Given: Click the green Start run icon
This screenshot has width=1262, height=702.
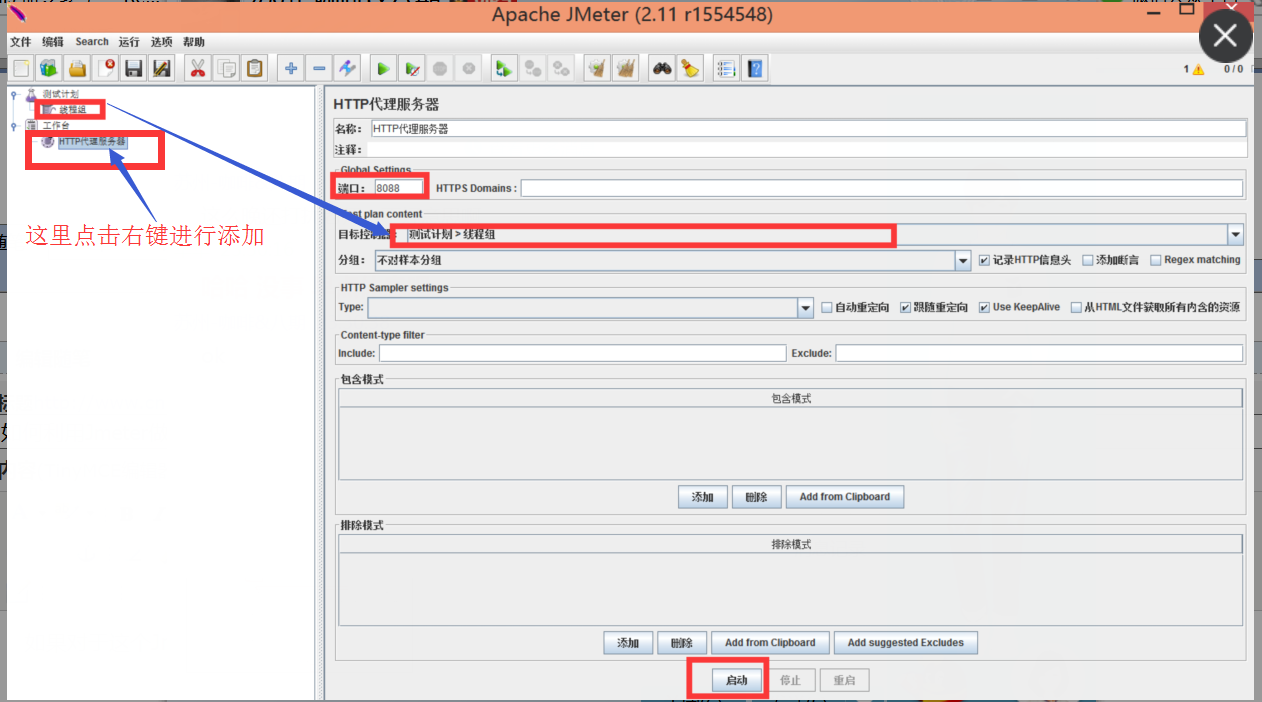Looking at the screenshot, I should pos(383,68).
